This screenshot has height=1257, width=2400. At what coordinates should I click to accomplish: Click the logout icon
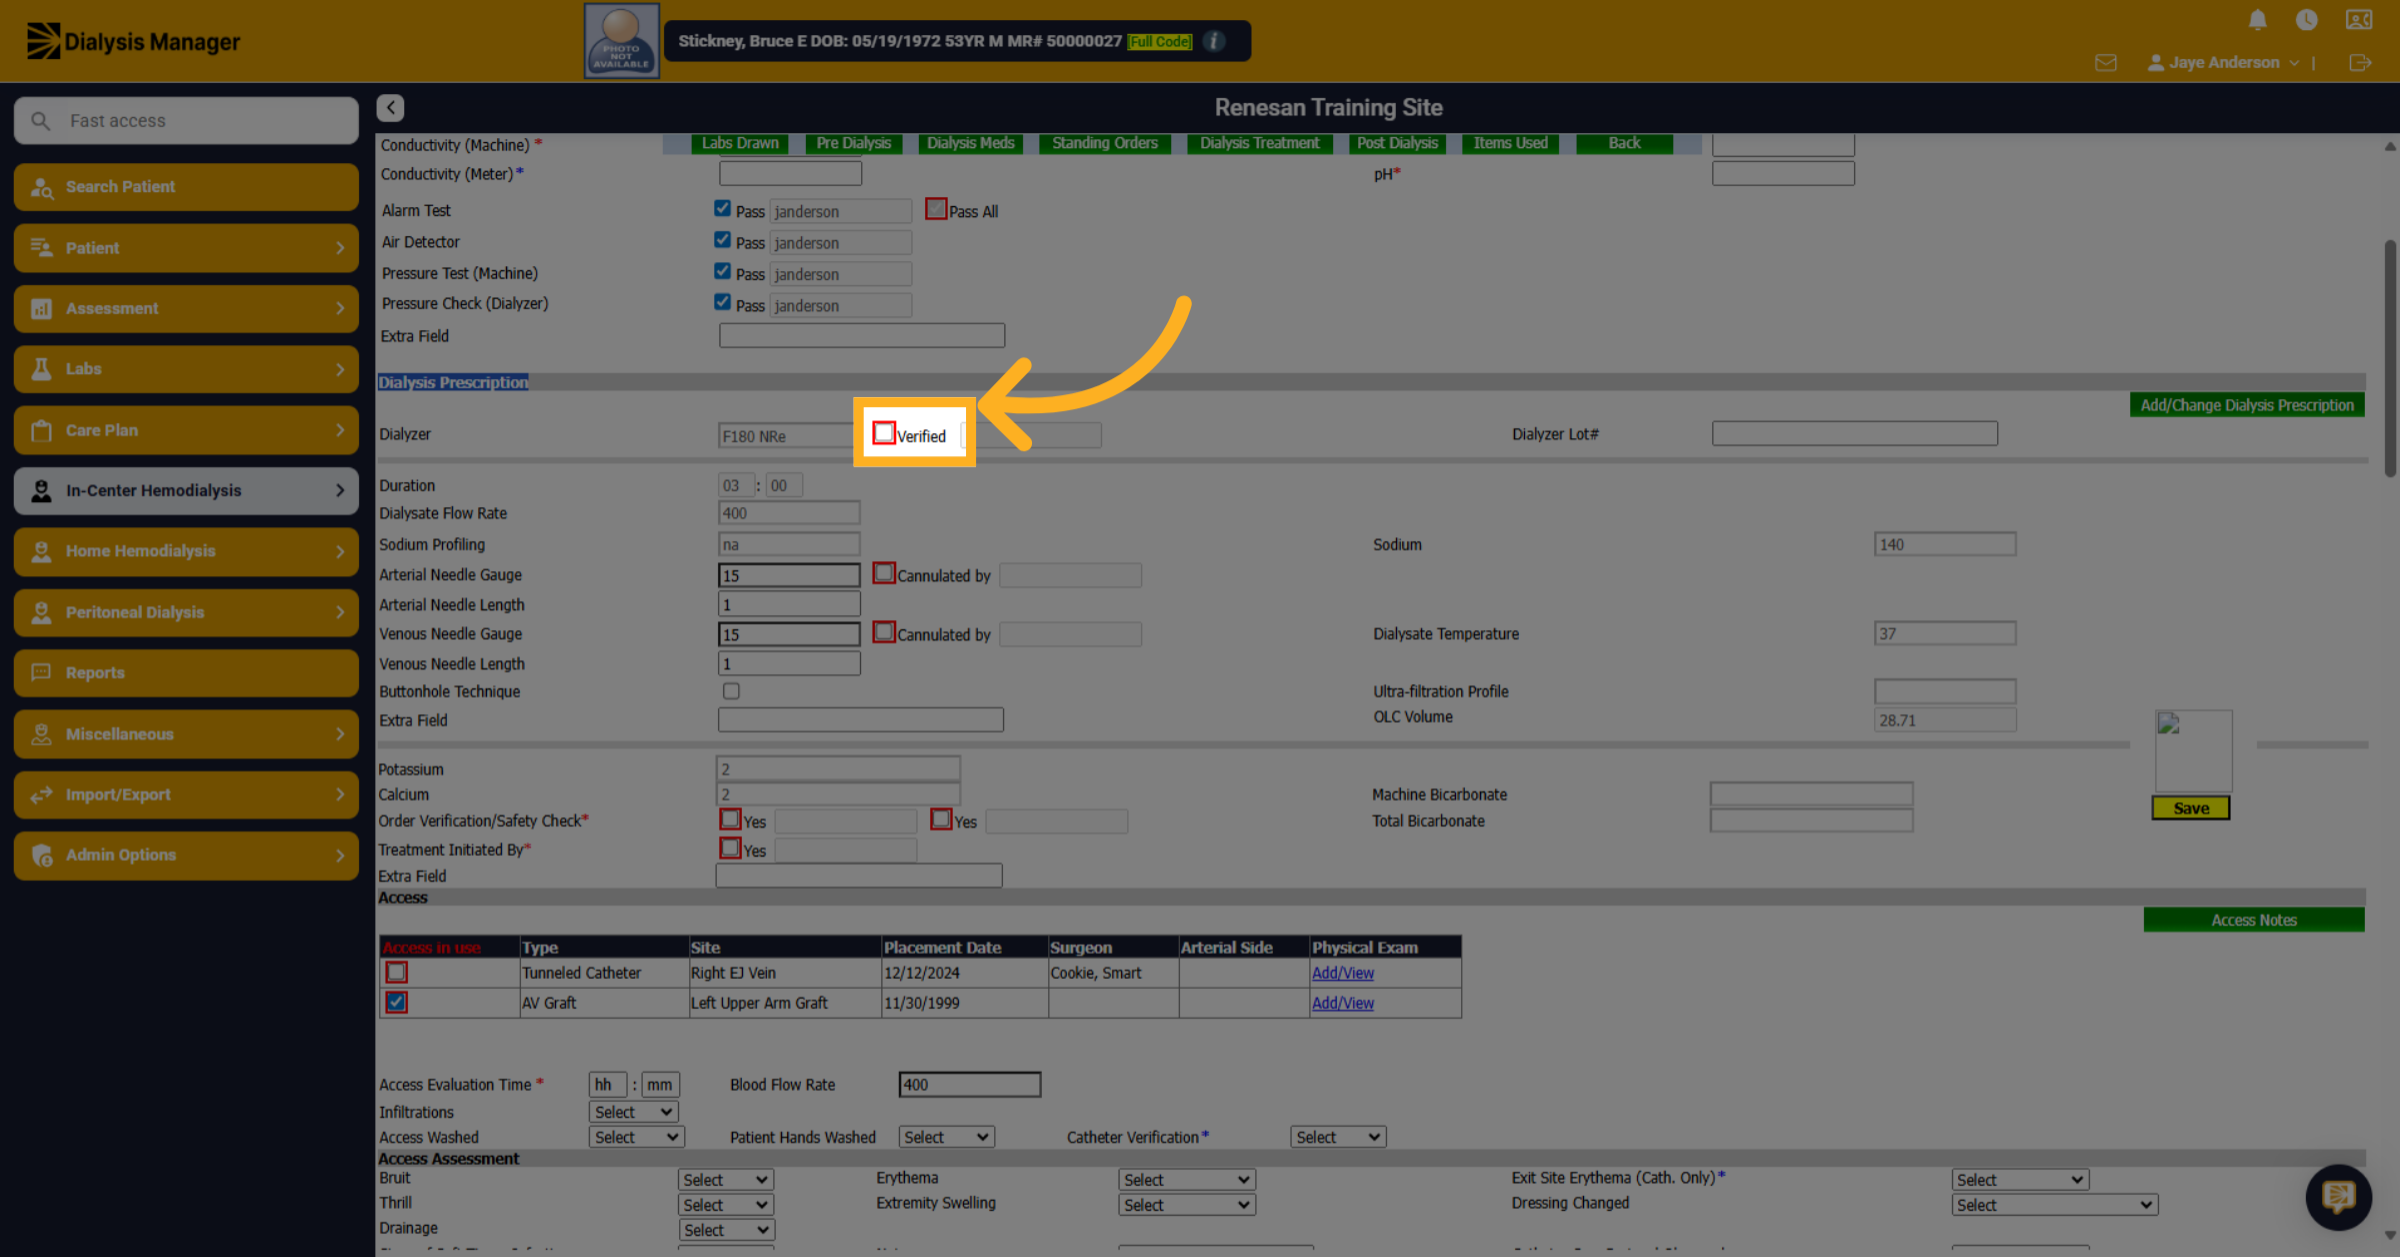[x=2360, y=63]
